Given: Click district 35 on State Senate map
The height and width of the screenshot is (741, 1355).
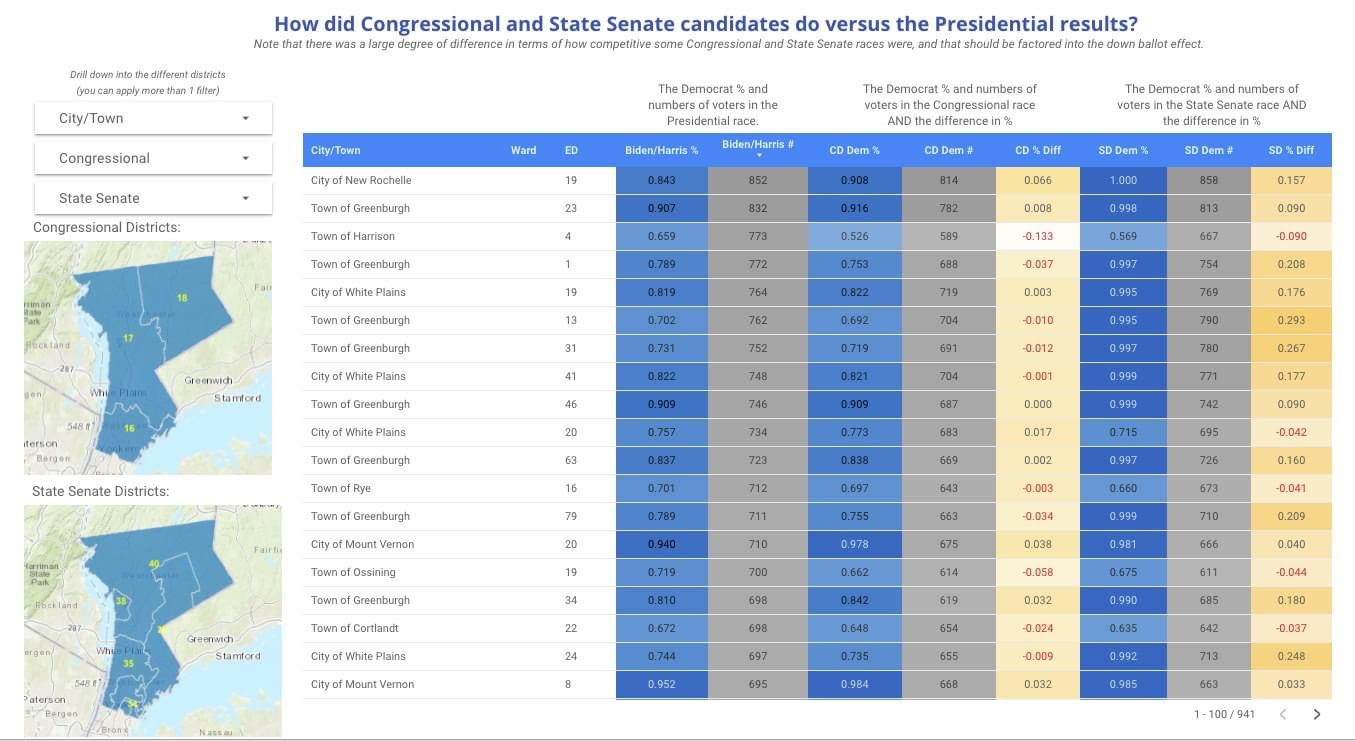Looking at the screenshot, I should tap(128, 663).
